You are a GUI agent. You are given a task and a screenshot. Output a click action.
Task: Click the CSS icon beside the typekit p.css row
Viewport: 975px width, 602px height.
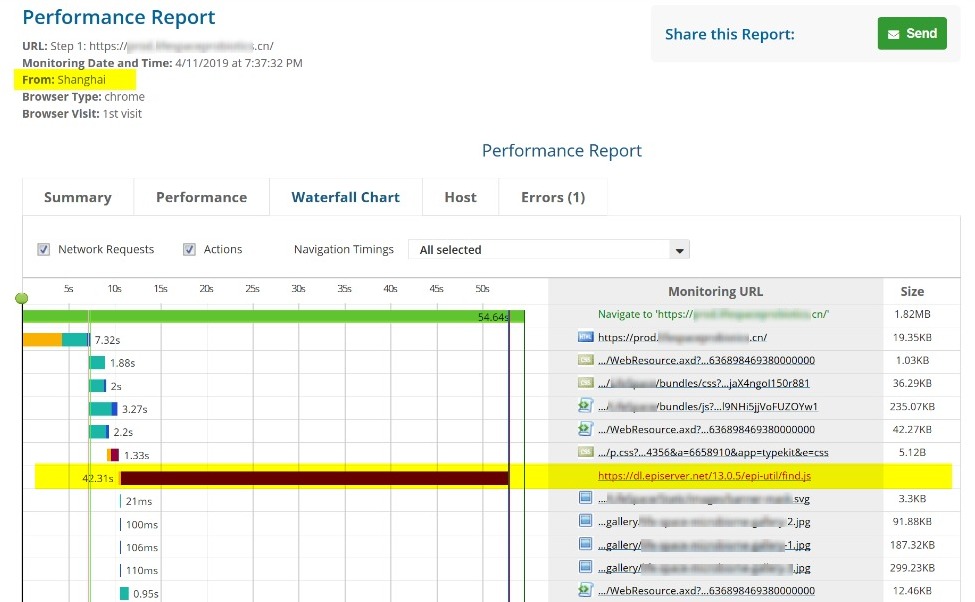click(x=586, y=452)
